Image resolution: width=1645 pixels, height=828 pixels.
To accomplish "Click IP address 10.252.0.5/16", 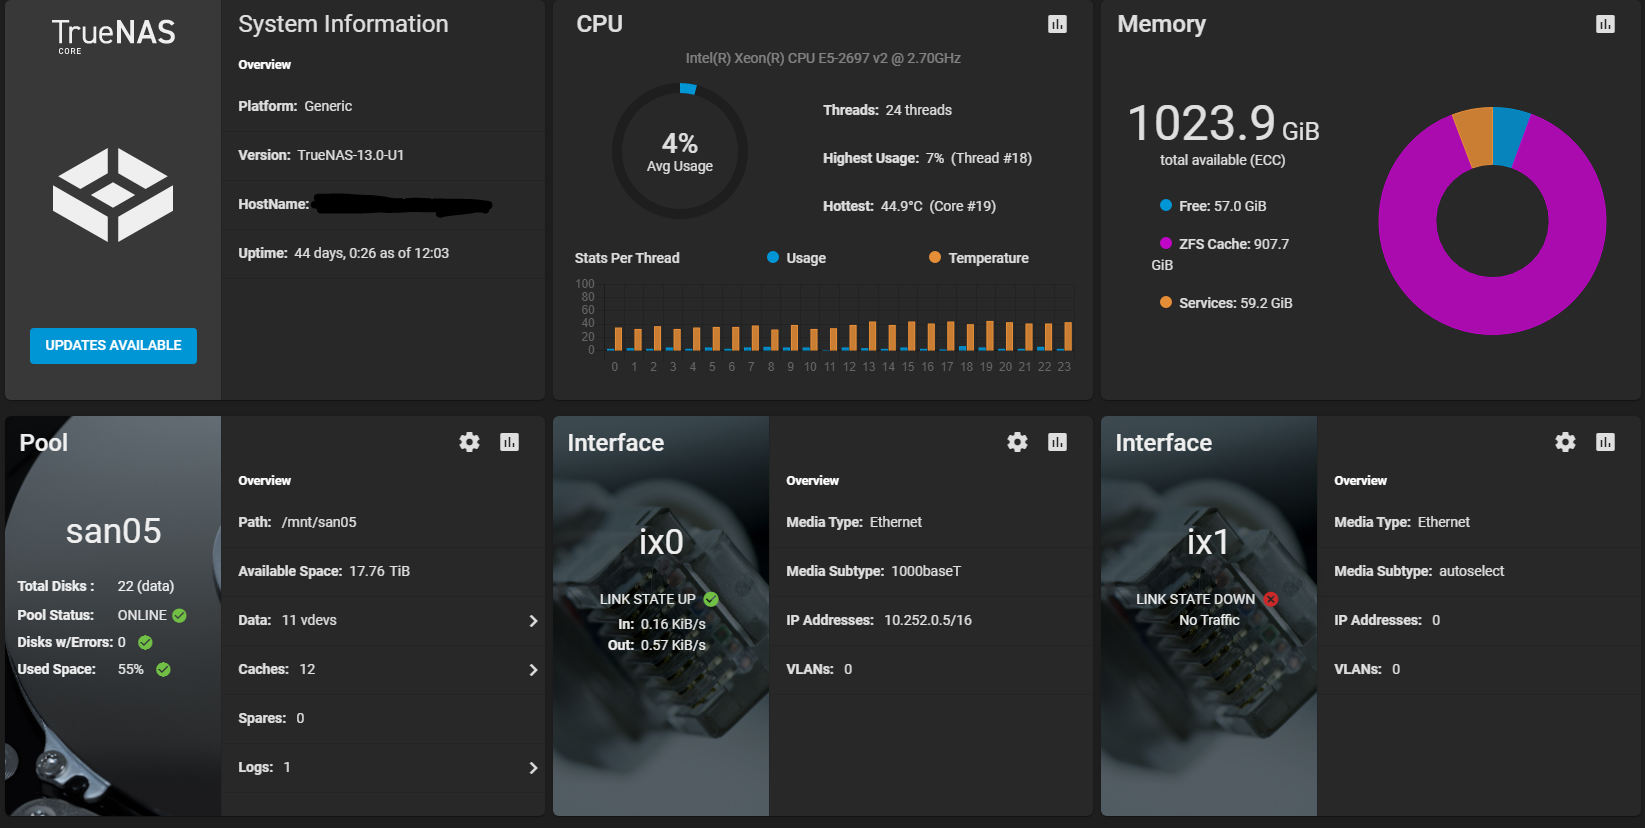I will [x=928, y=620].
